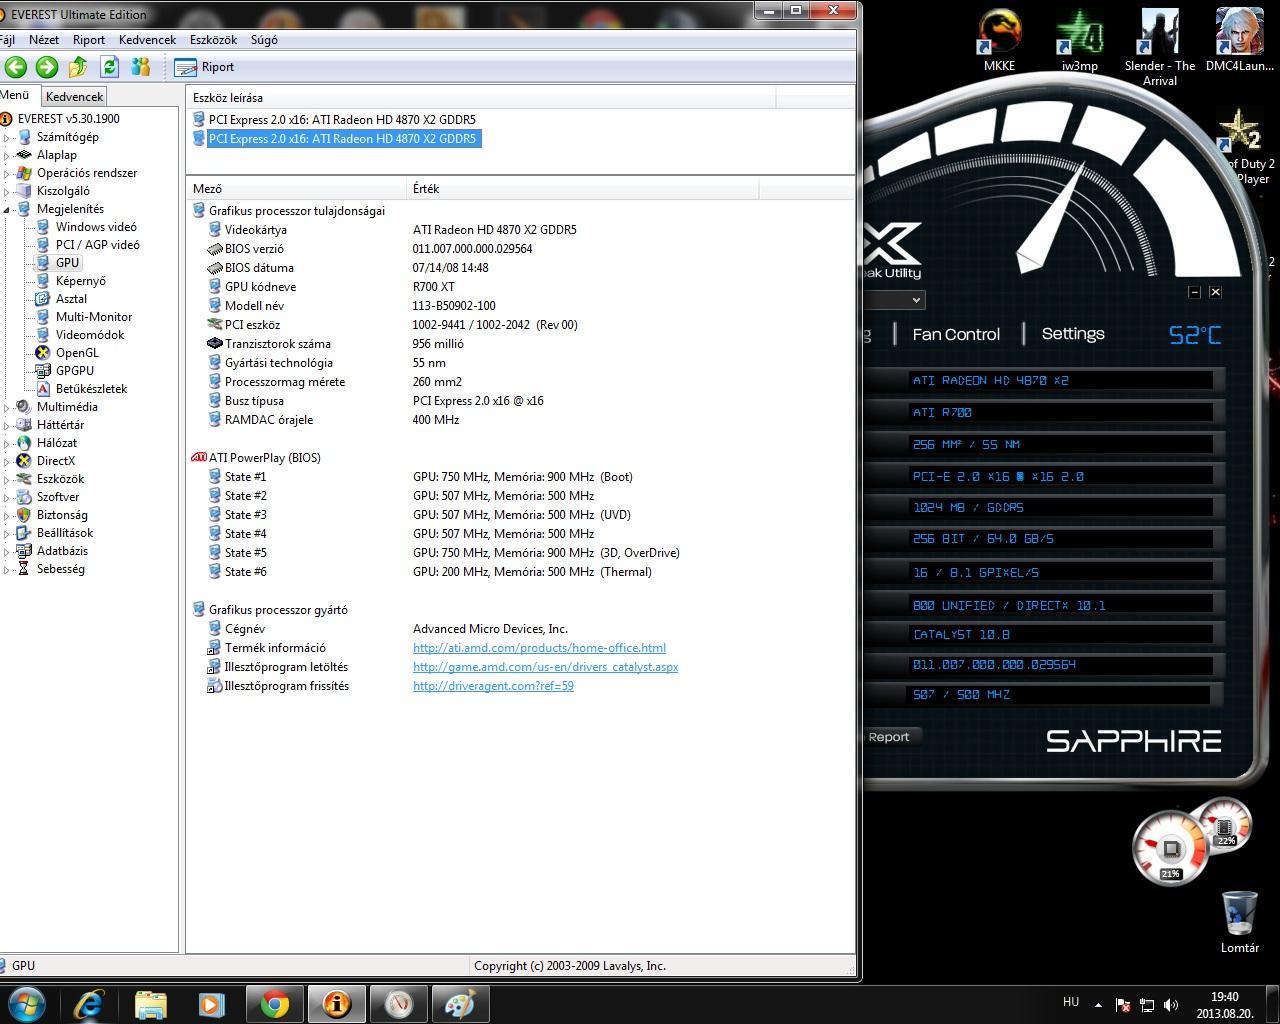This screenshot has height=1024, width=1280.
Task: Expand the Háttértár tree node
Action: click(6, 425)
